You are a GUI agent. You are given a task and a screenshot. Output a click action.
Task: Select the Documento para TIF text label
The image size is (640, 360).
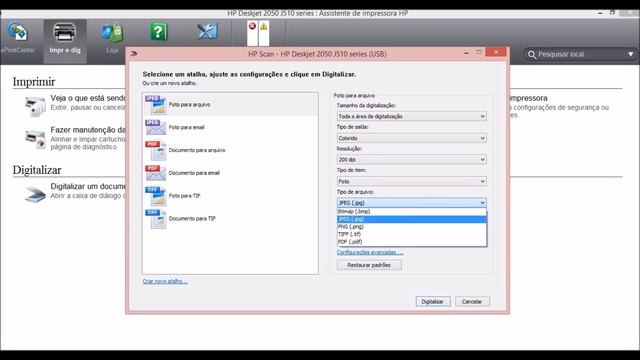(x=192, y=219)
